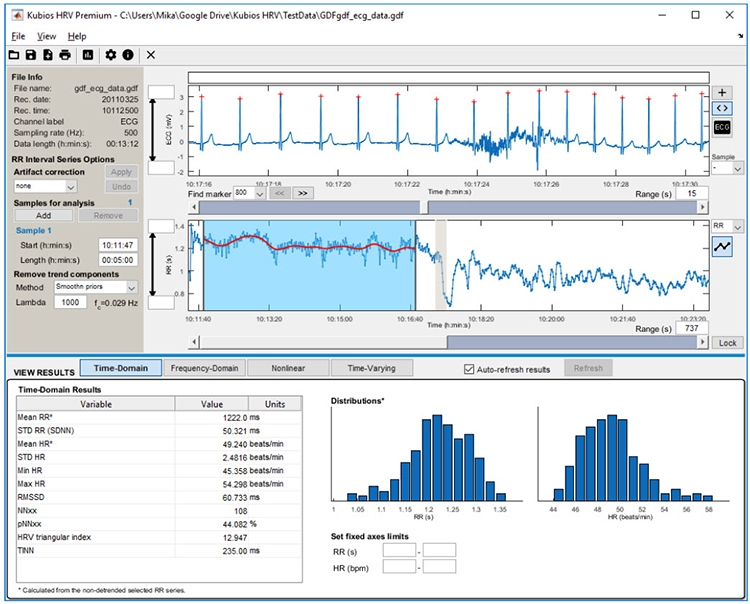The height and width of the screenshot is (604, 750).
Task: Click the close file X icon in toolbar
Action: (x=151, y=54)
